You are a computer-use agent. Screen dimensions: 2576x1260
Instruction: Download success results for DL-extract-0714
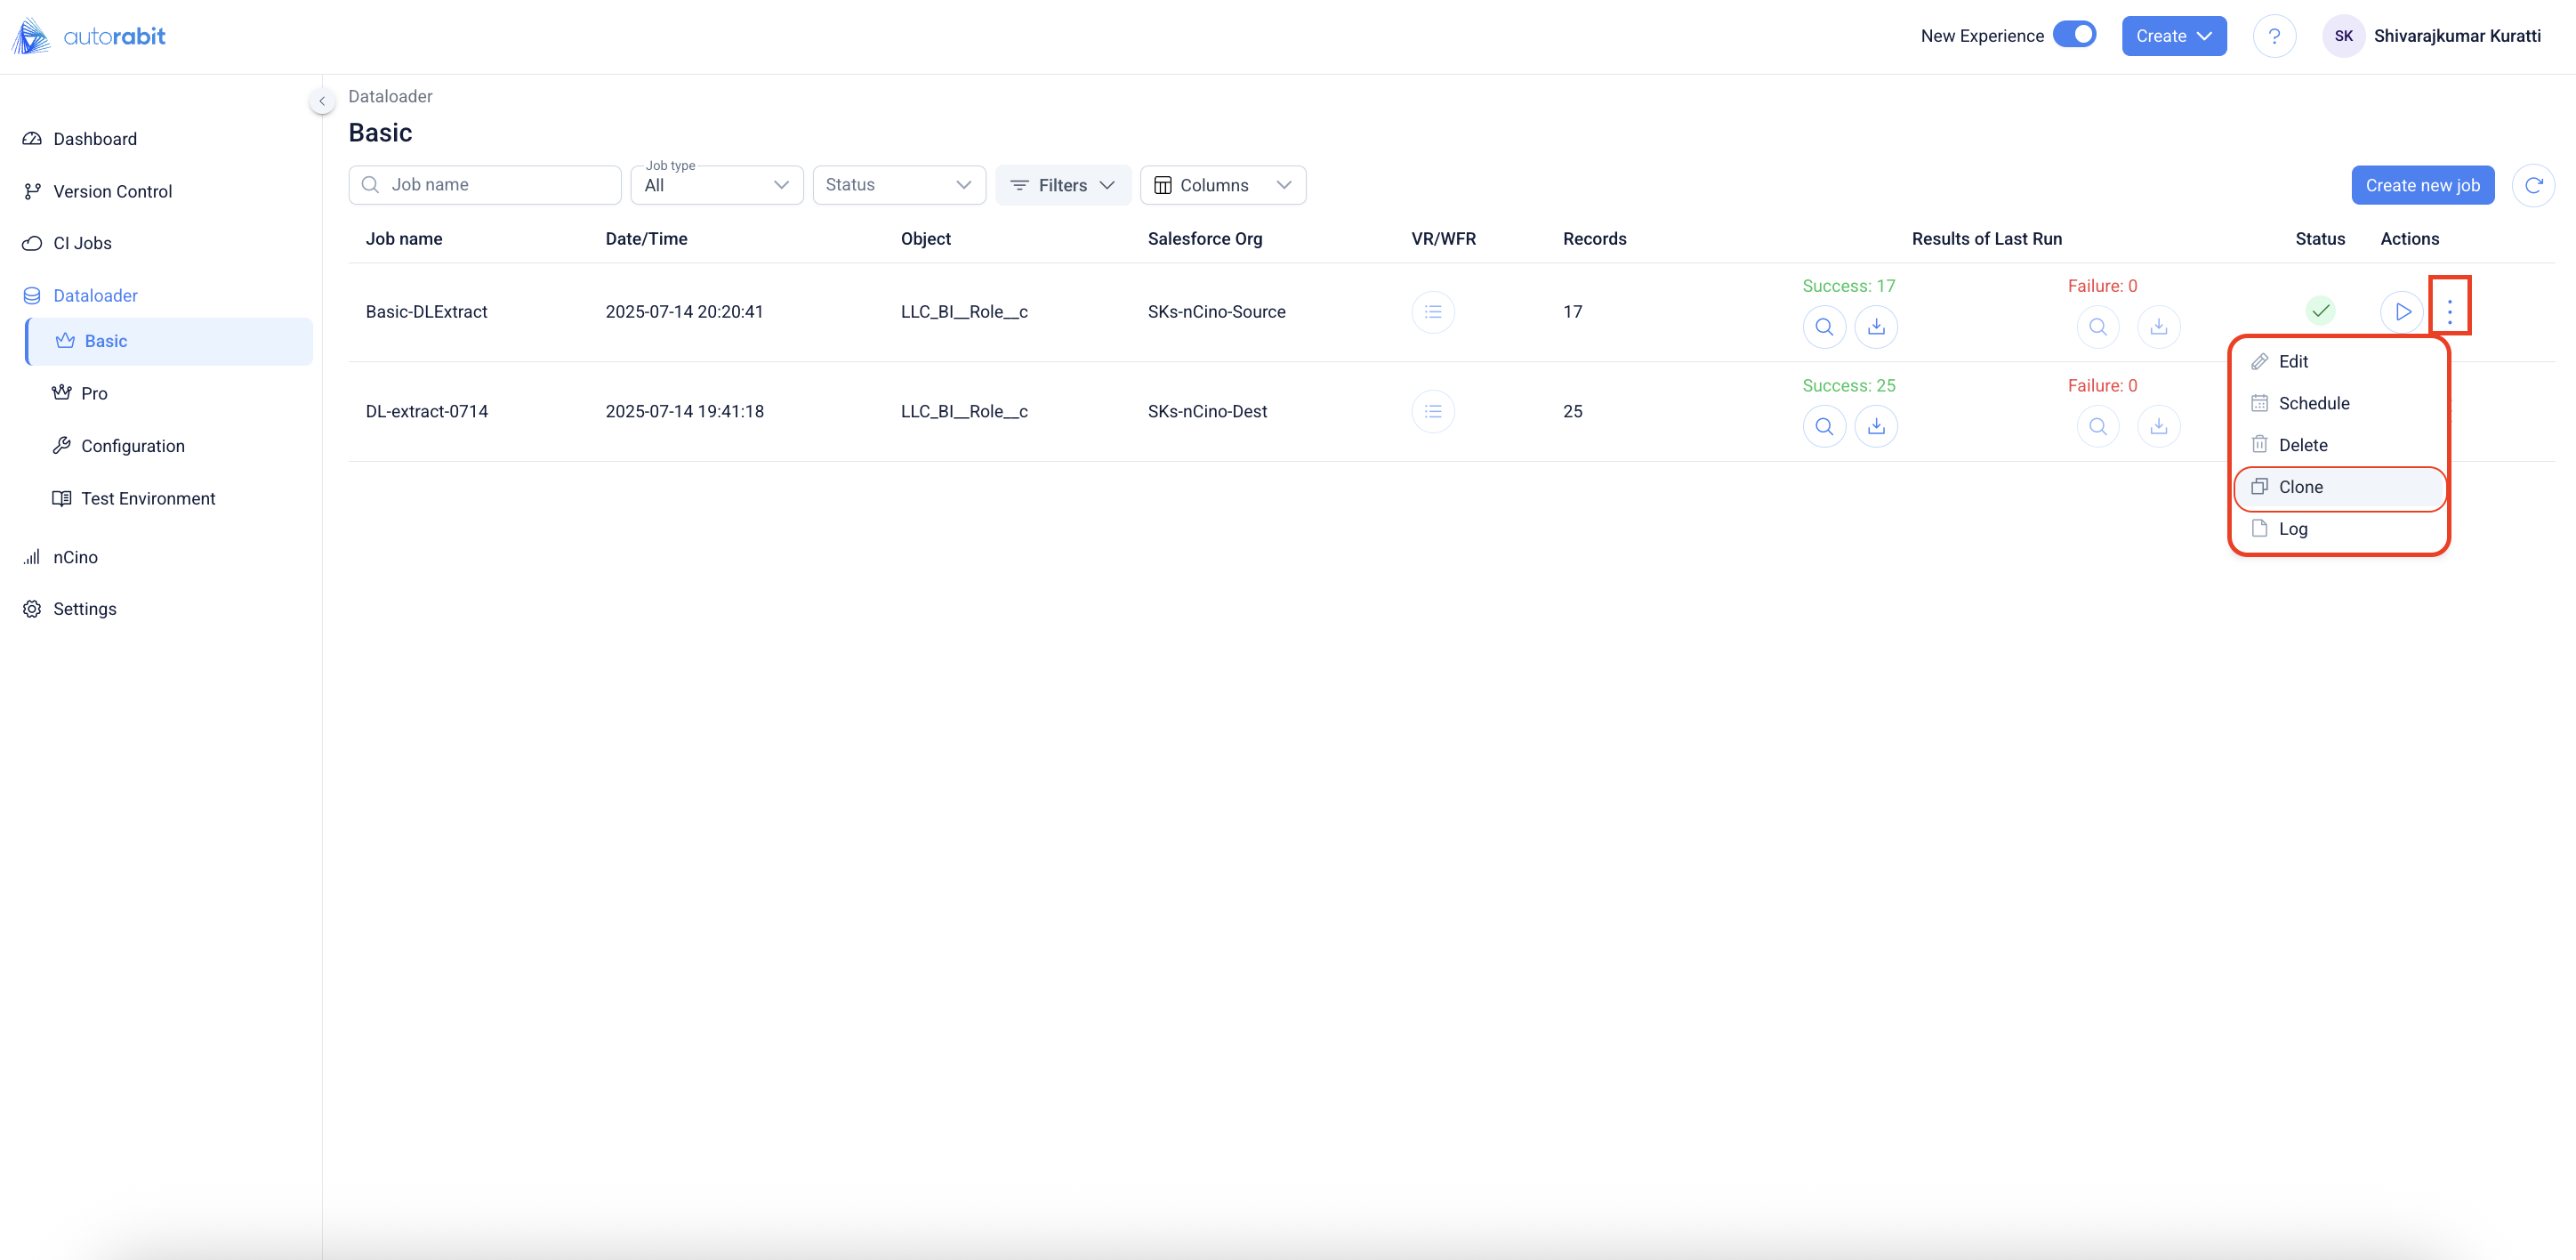click(1876, 427)
